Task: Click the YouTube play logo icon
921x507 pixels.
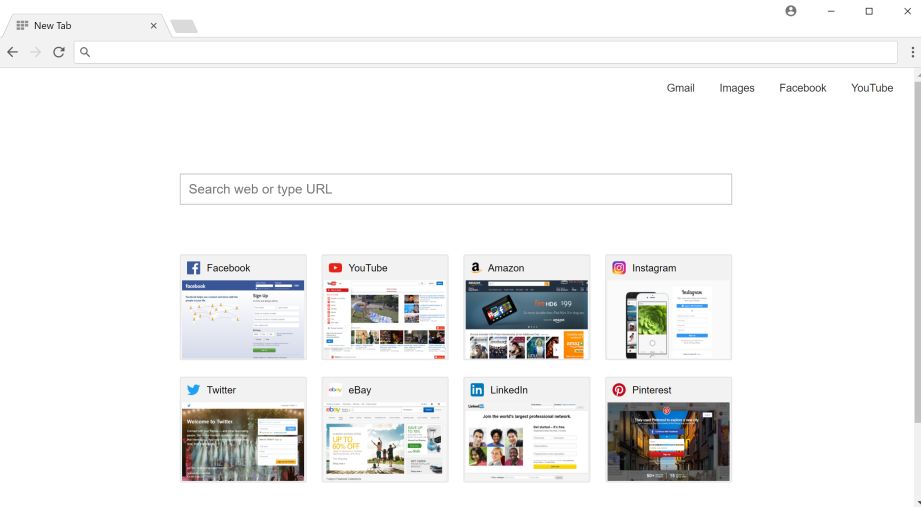Action: (x=335, y=268)
